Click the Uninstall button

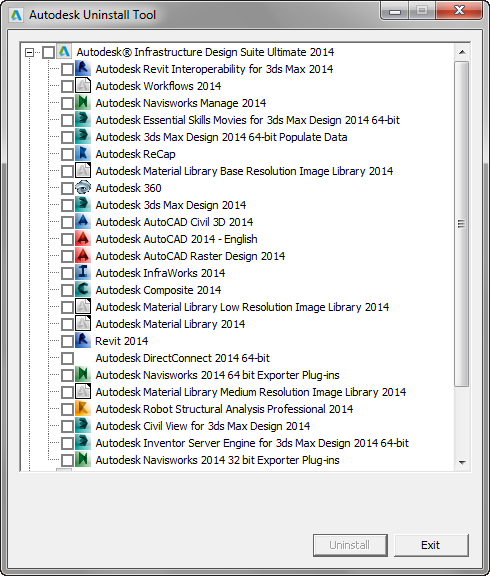350,545
